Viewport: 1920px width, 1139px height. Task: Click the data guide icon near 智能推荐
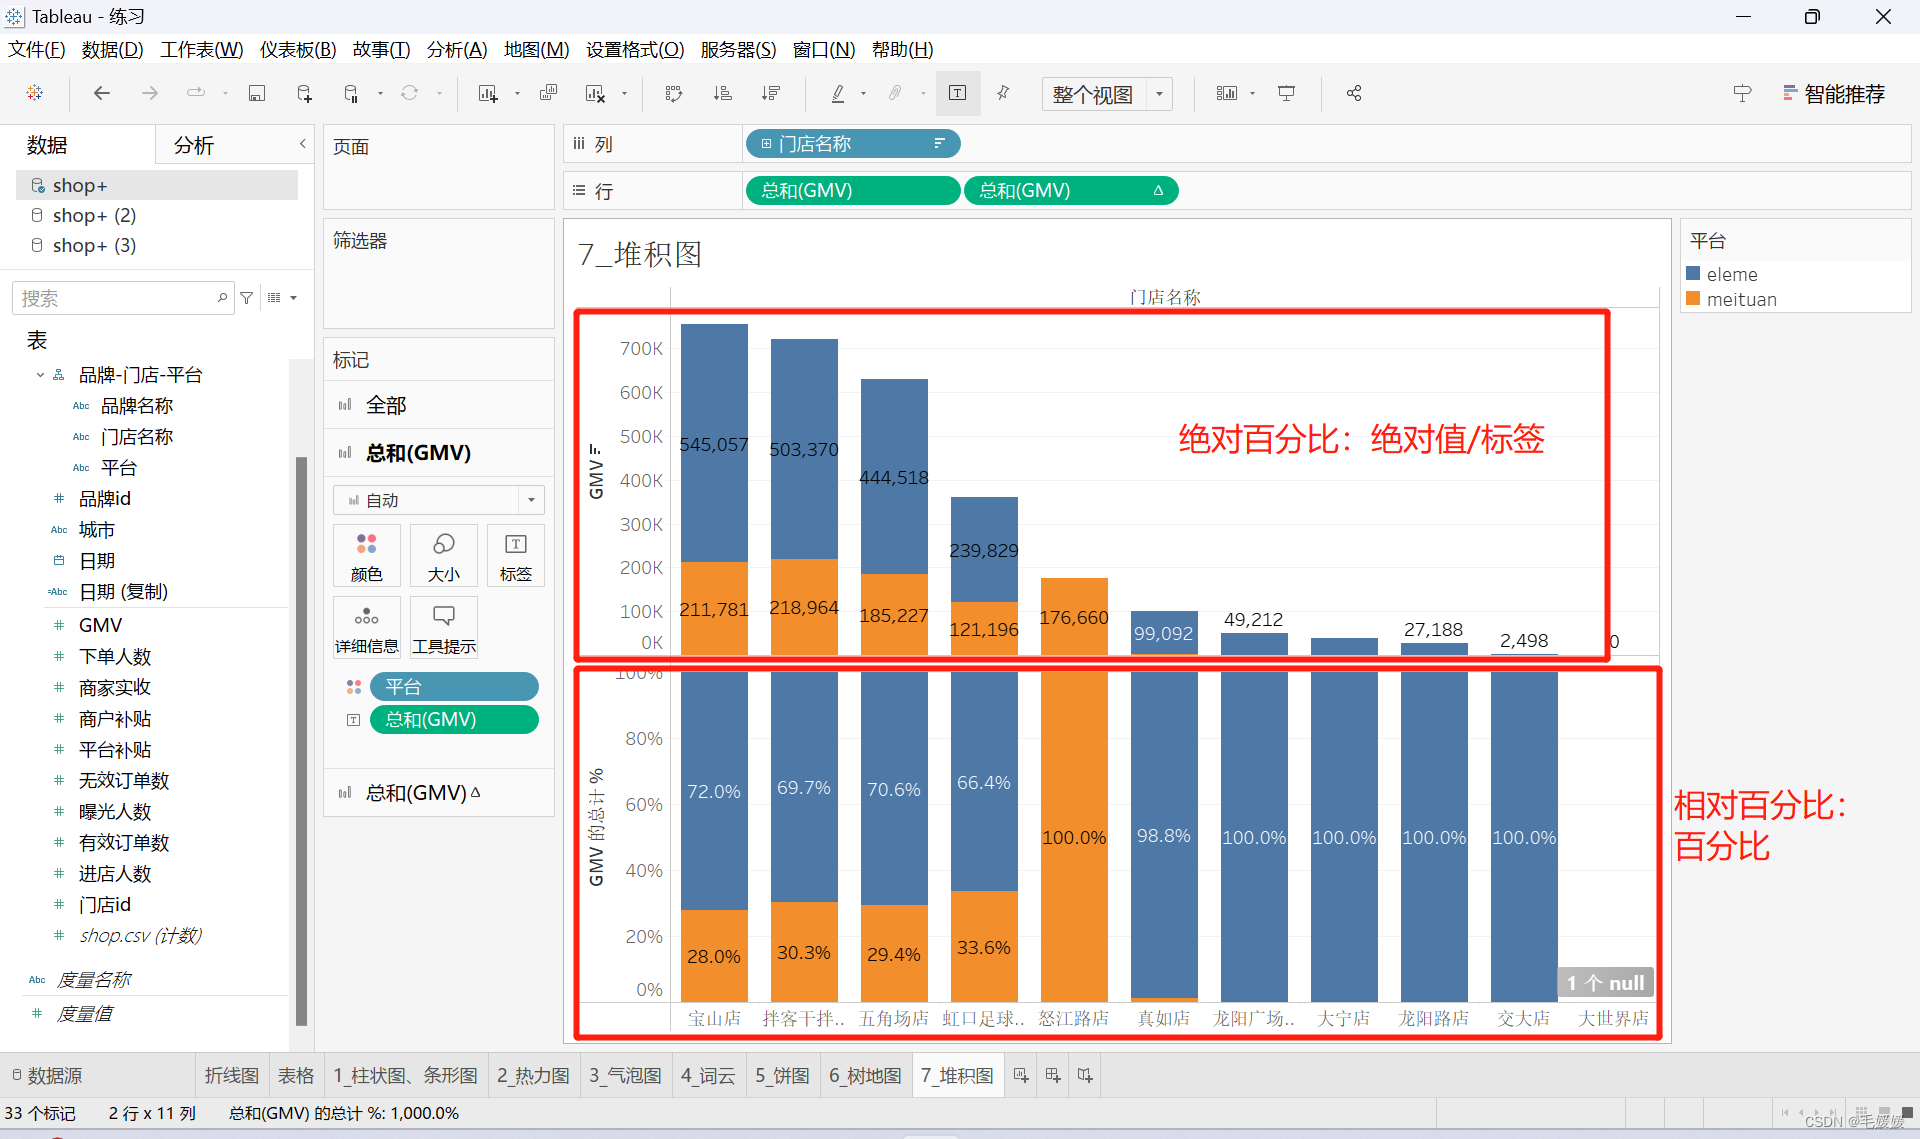(1742, 93)
